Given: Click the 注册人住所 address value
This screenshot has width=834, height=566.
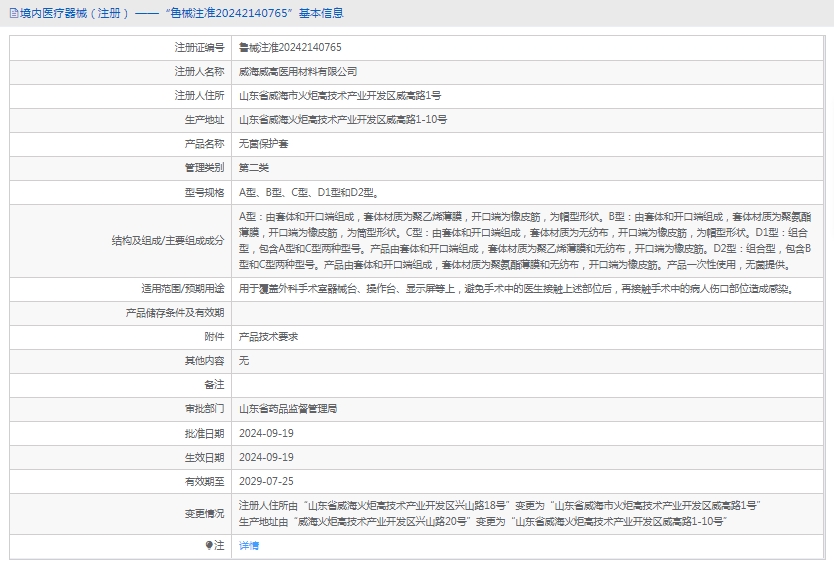Looking at the screenshot, I should click(x=340, y=95).
